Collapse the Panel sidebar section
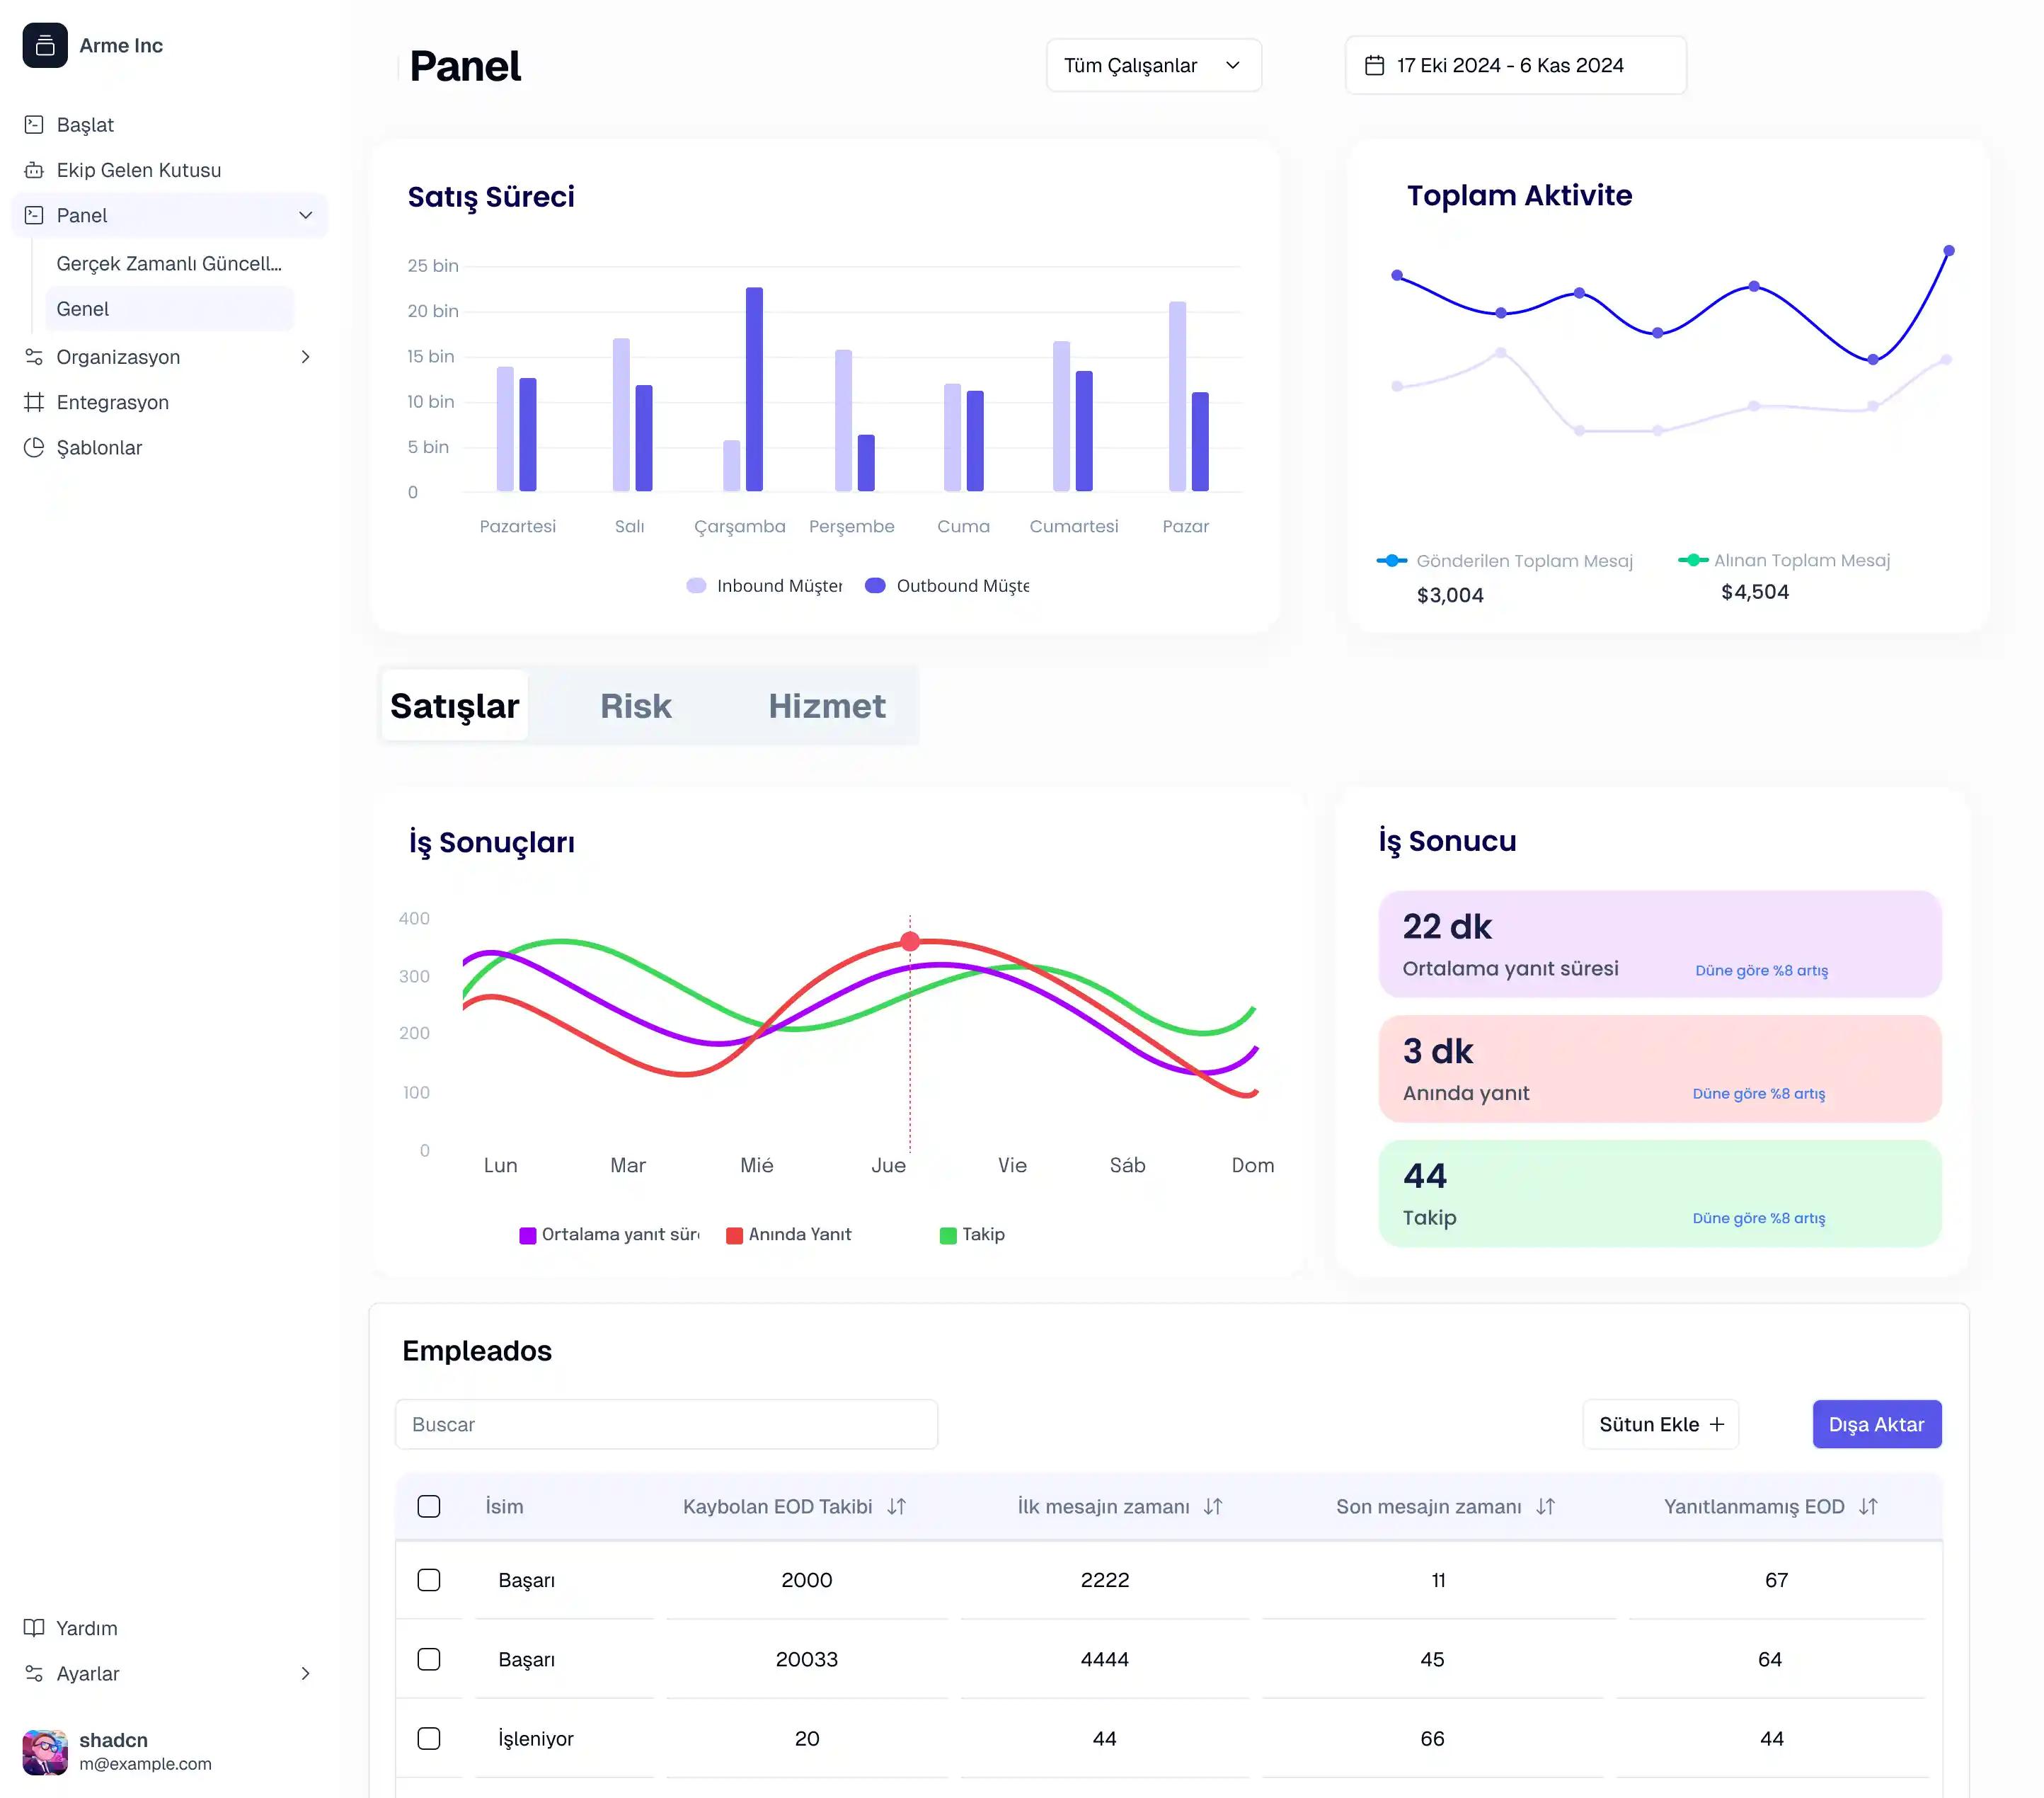Viewport: 2044px width, 1798px height. click(305, 215)
